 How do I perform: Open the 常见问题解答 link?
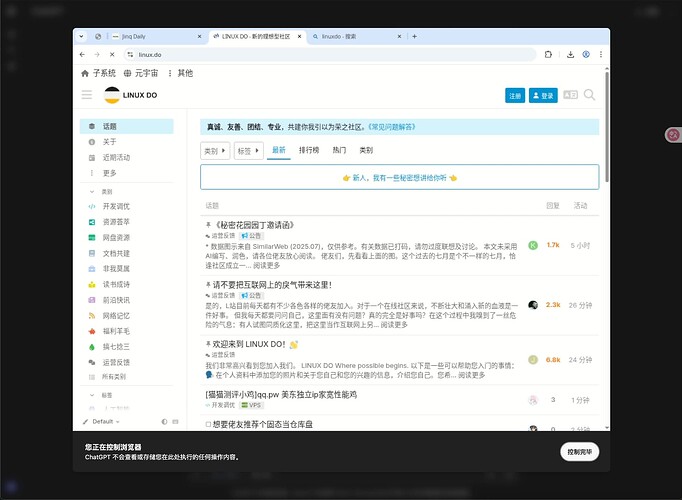(x=391, y=127)
